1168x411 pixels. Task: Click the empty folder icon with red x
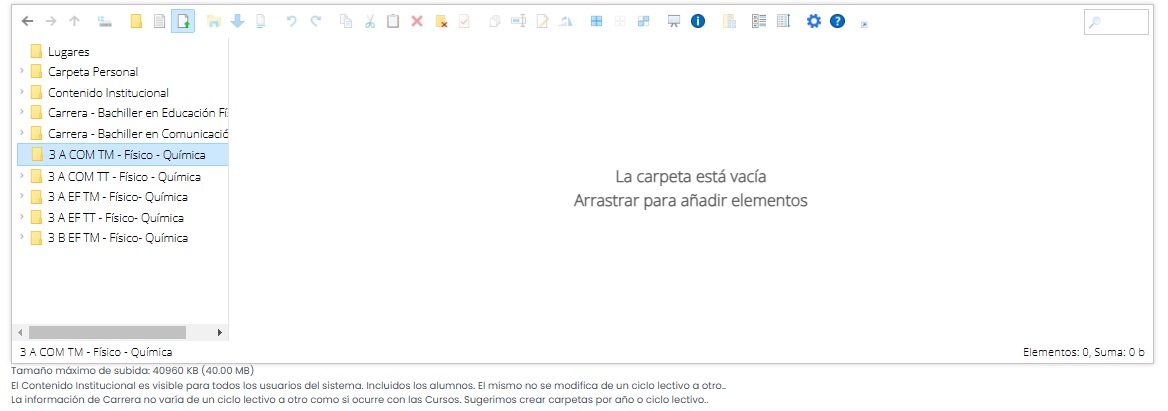[x=441, y=22]
